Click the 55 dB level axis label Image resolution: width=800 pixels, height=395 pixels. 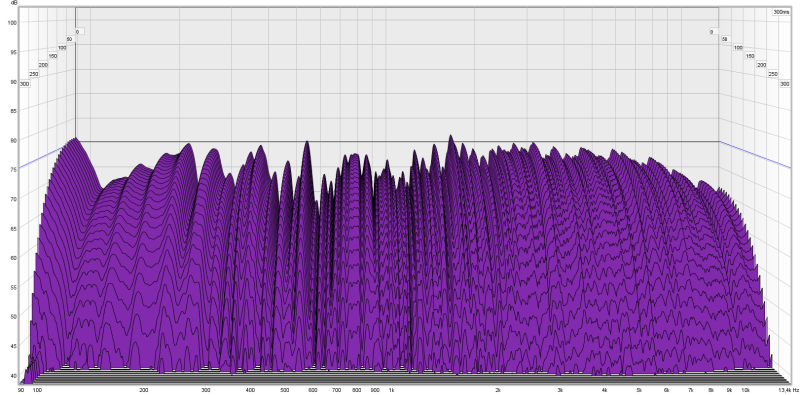click(14, 287)
